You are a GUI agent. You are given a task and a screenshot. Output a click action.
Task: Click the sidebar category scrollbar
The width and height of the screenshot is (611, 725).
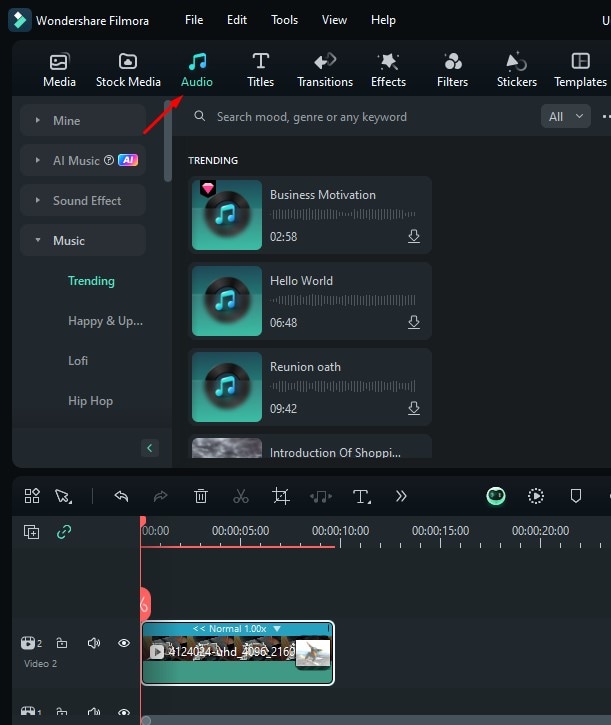click(x=167, y=141)
